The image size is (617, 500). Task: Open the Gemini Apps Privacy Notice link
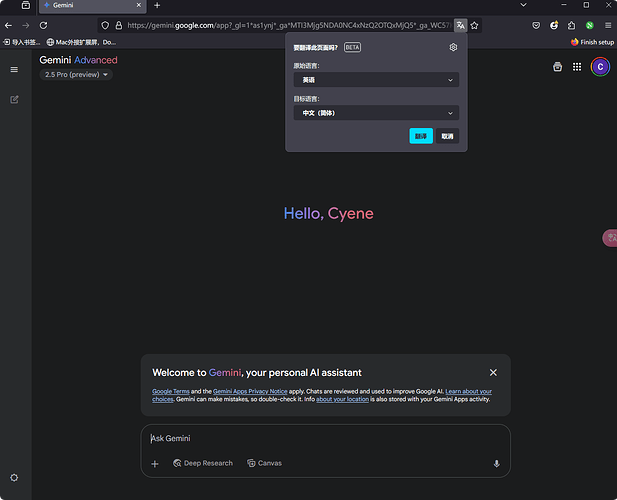click(x=250, y=391)
